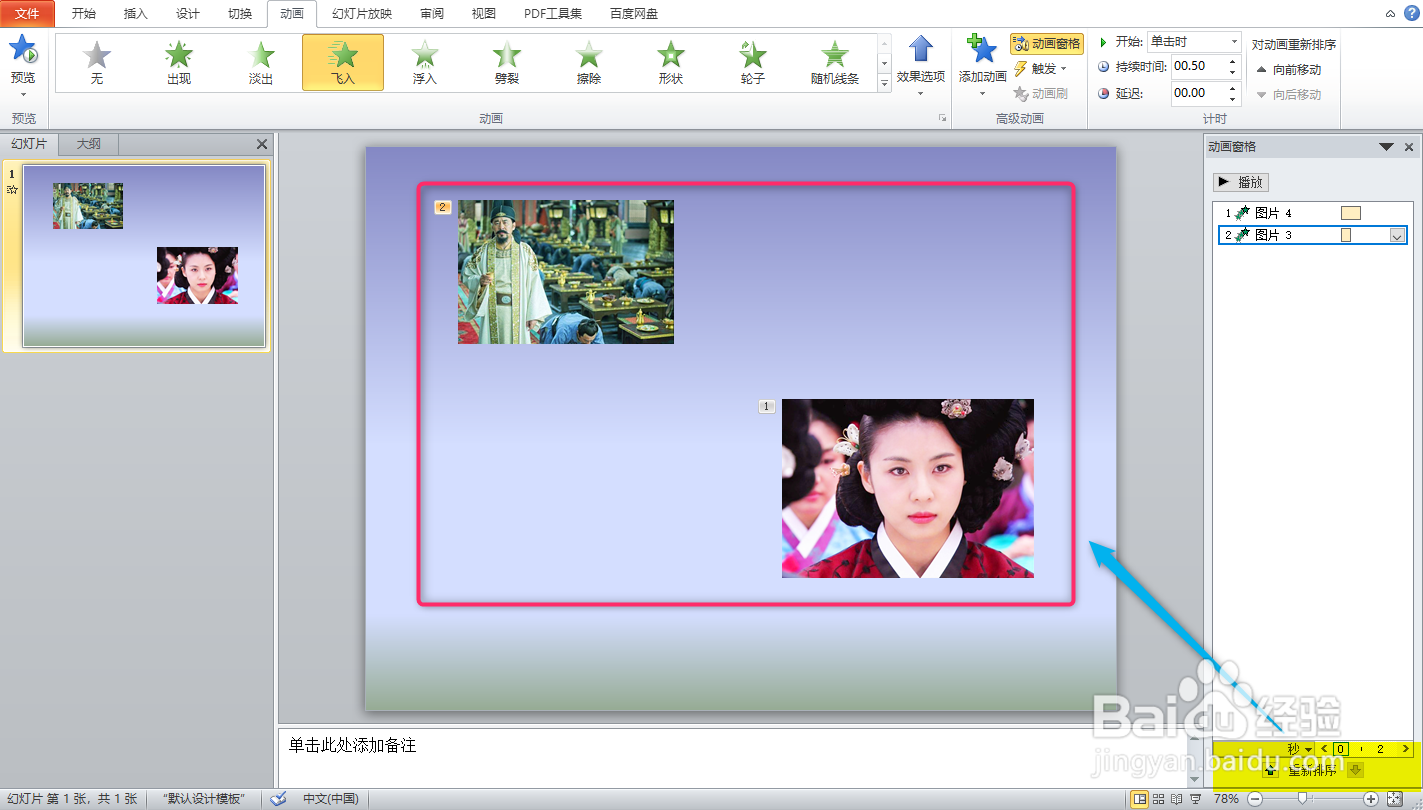The height and width of the screenshot is (810, 1423).
Task: Click the 动画刷 animation painter
Action: 1043,93
